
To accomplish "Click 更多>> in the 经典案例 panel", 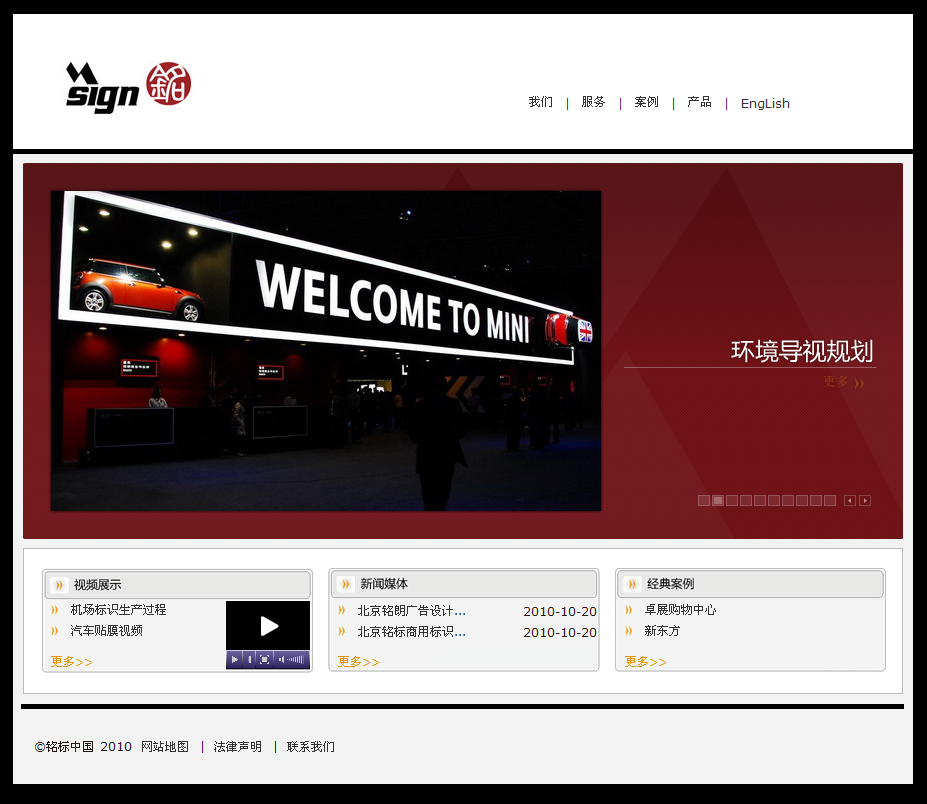I will coord(646,662).
